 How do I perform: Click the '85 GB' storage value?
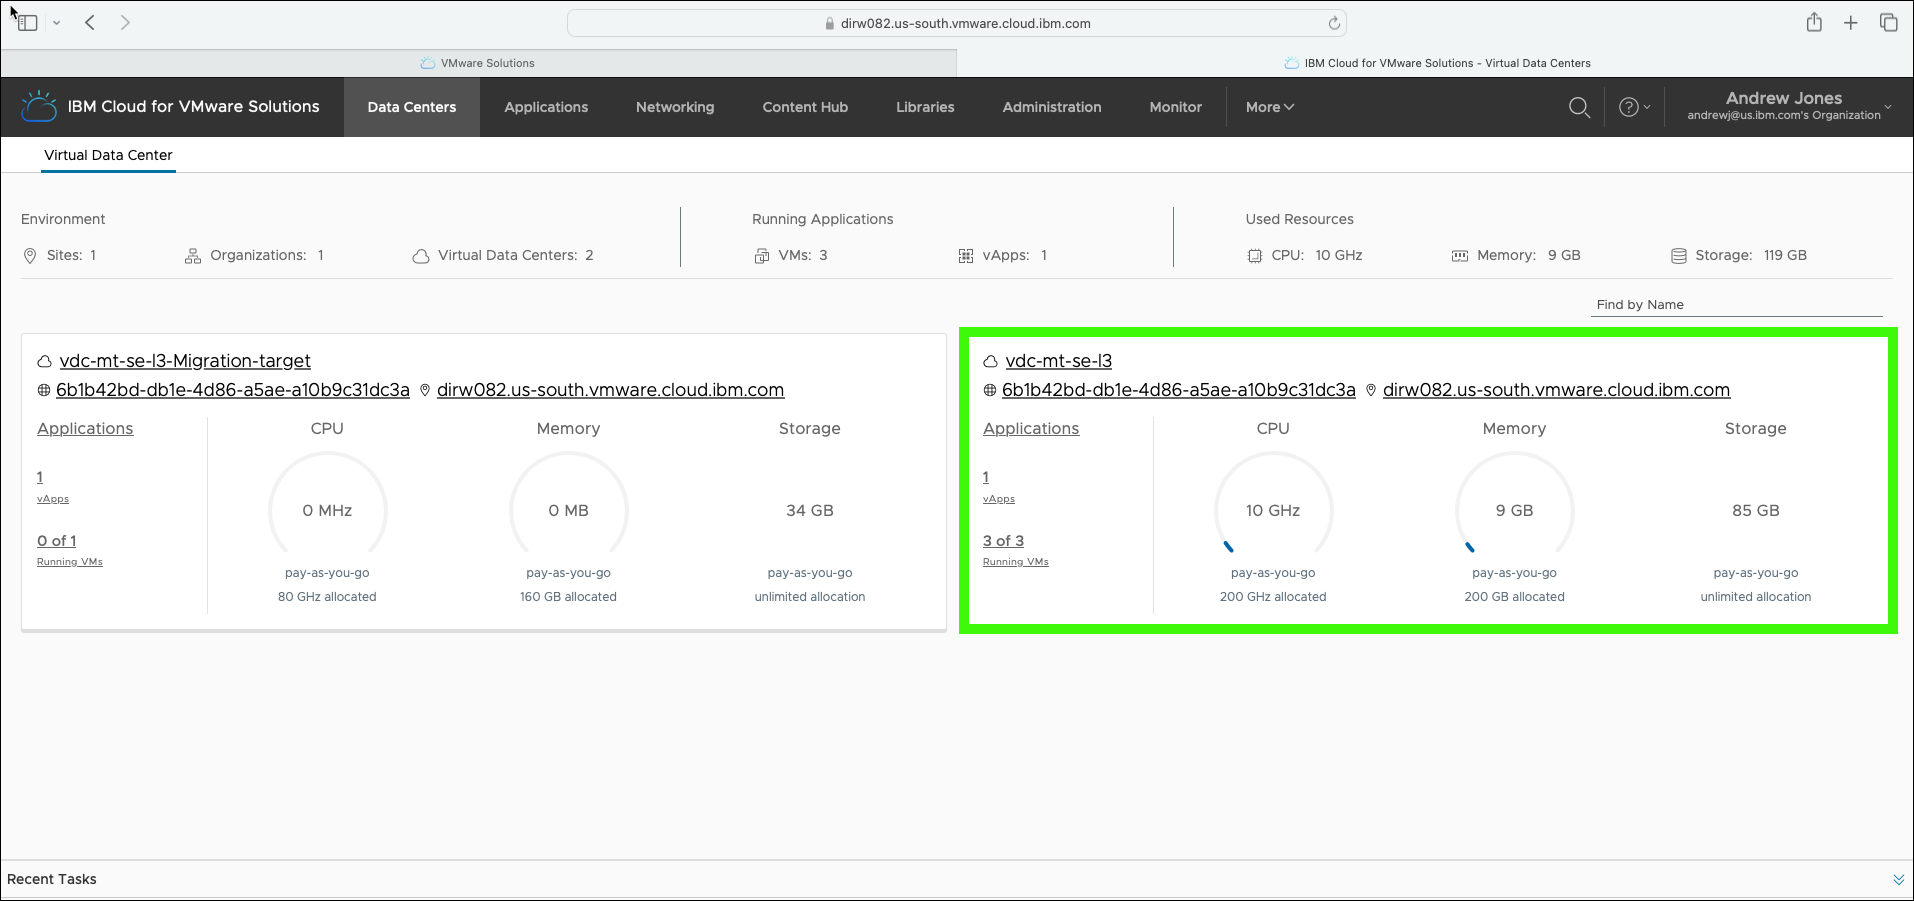point(1756,510)
